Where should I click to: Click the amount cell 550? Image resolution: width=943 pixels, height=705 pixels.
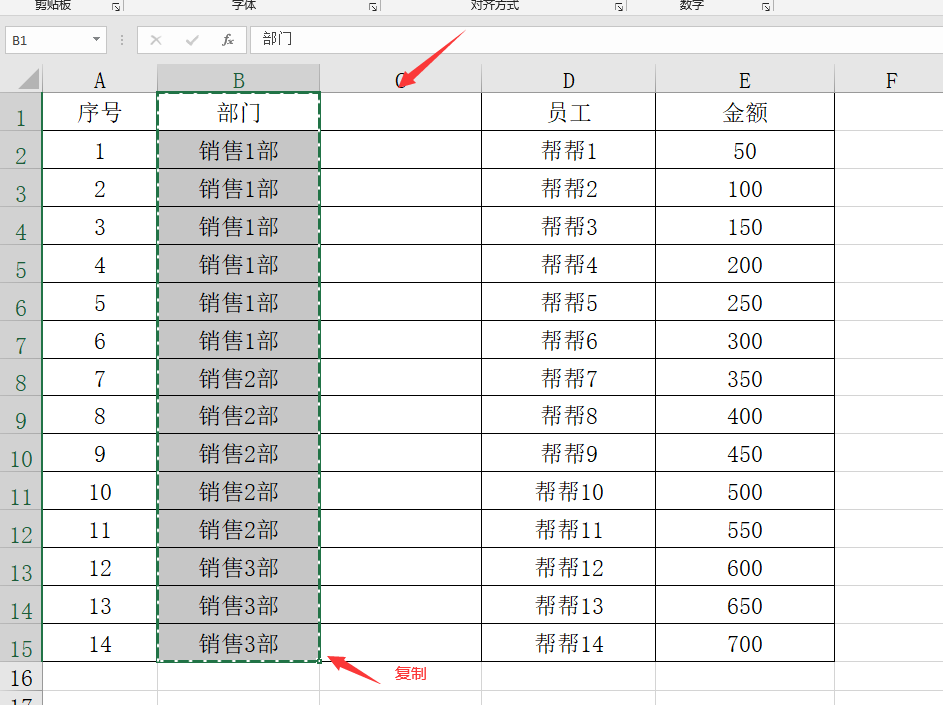coord(745,529)
